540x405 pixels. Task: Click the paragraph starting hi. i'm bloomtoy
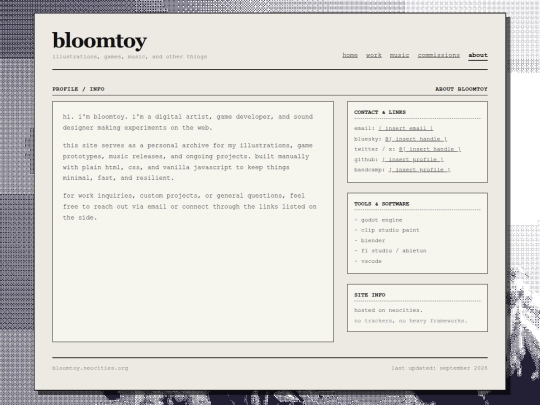coord(188,122)
